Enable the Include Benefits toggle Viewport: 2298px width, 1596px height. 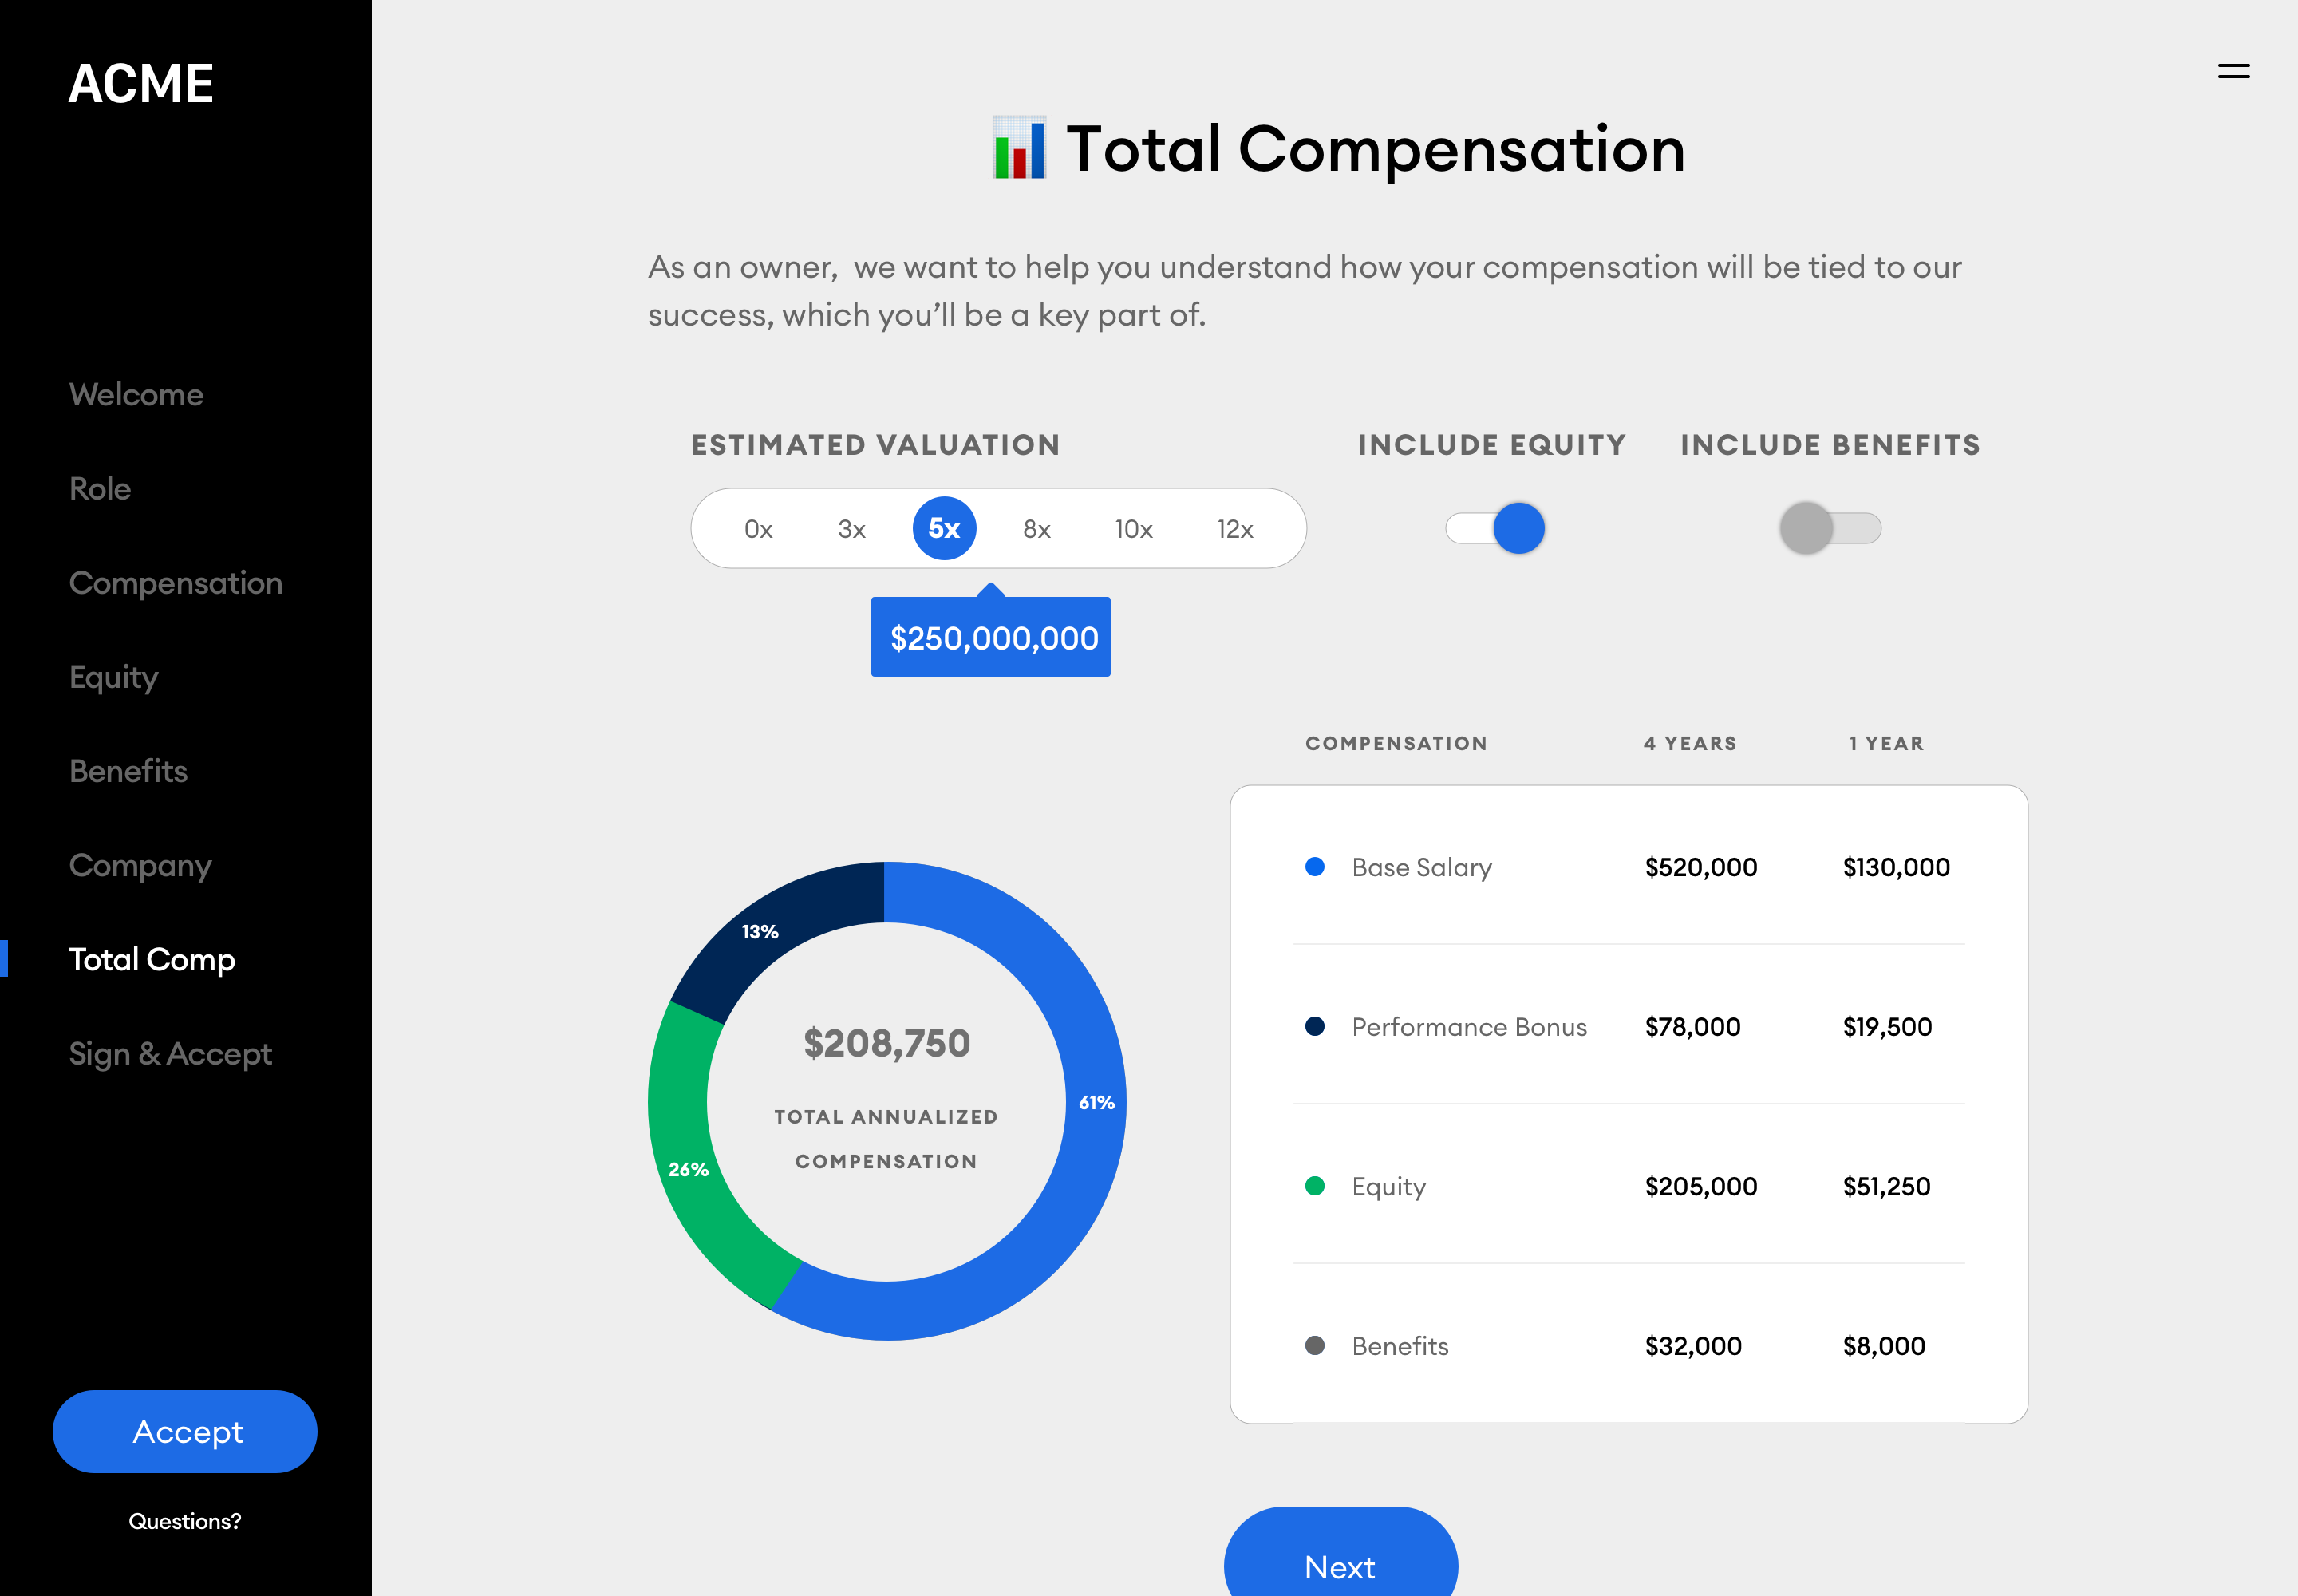click(x=1829, y=528)
